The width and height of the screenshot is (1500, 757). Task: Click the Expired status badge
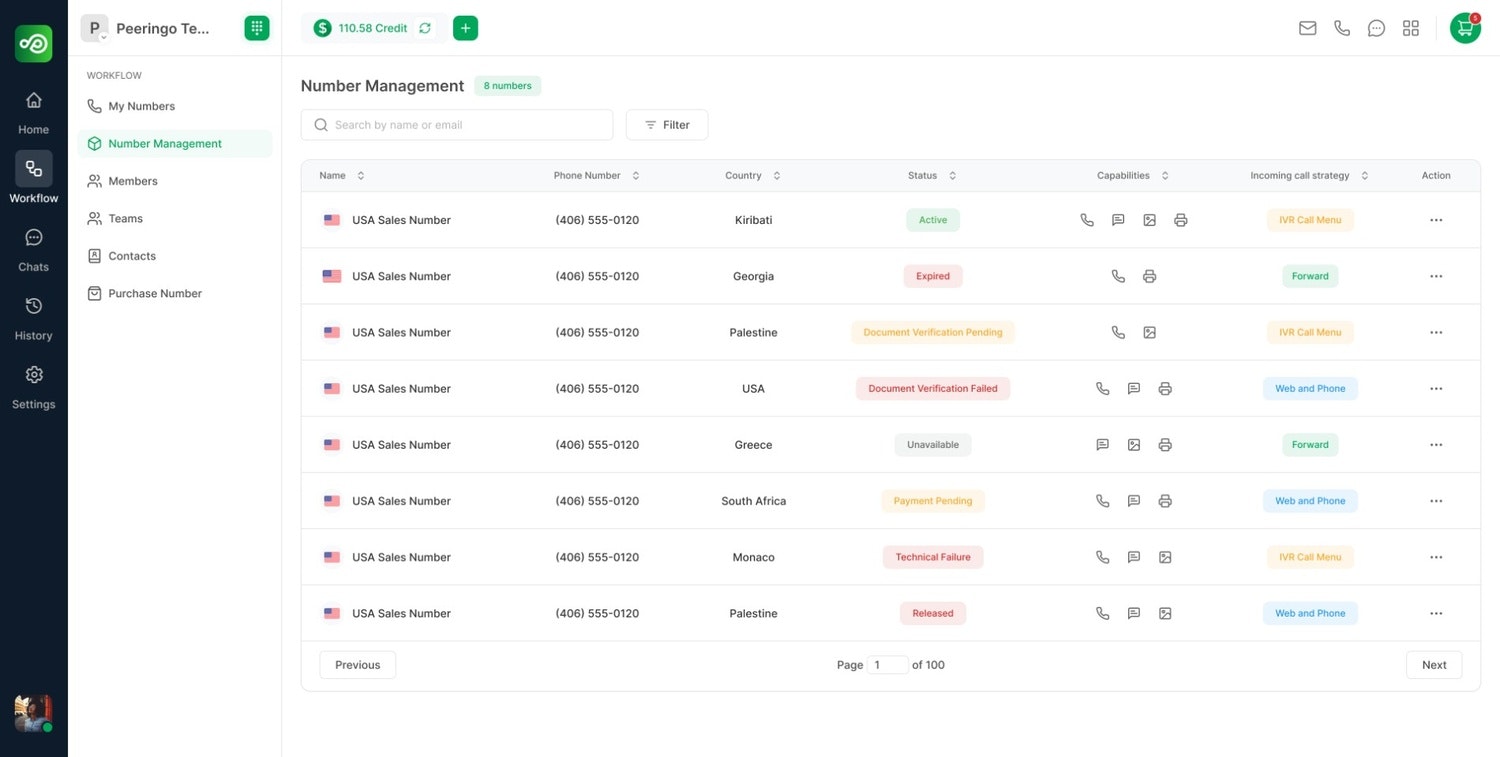933,276
